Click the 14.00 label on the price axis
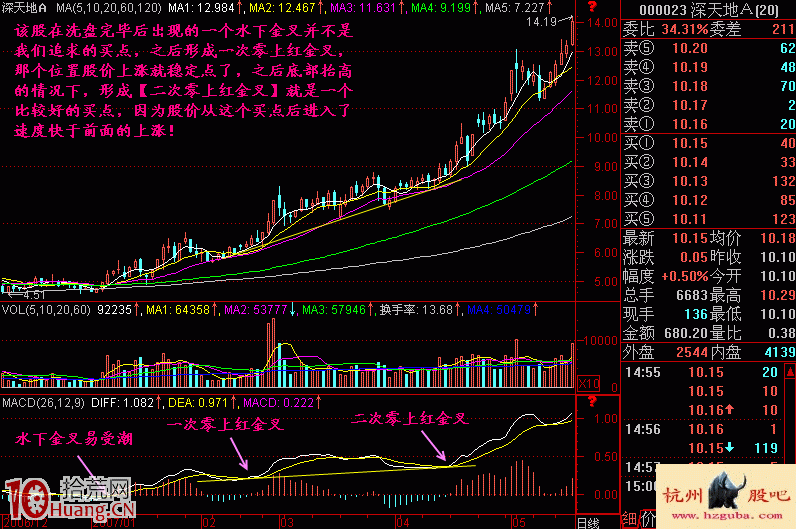 [602, 23]
